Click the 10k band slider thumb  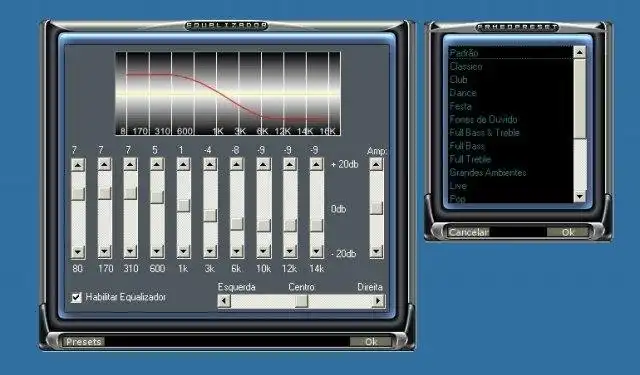(264, 226)
